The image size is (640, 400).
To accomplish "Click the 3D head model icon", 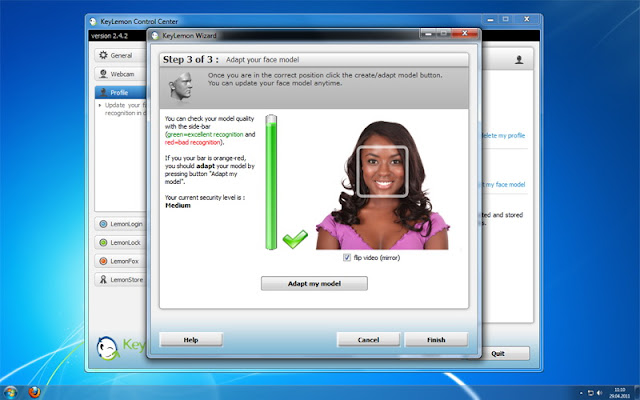I will tap(180, 87).
